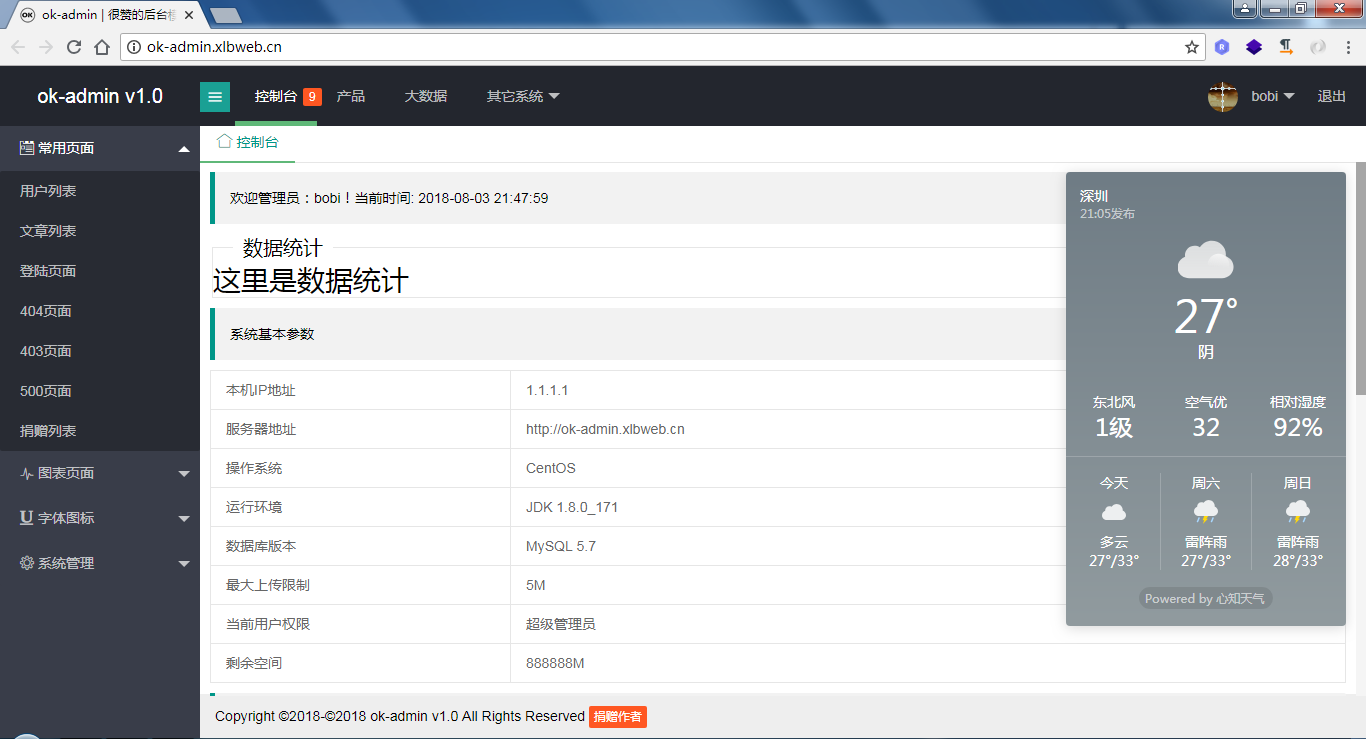This screenshot has height=739, width=1366.
Task: Collapse the 常用页面 sidebar group
Action: point(100,148)
